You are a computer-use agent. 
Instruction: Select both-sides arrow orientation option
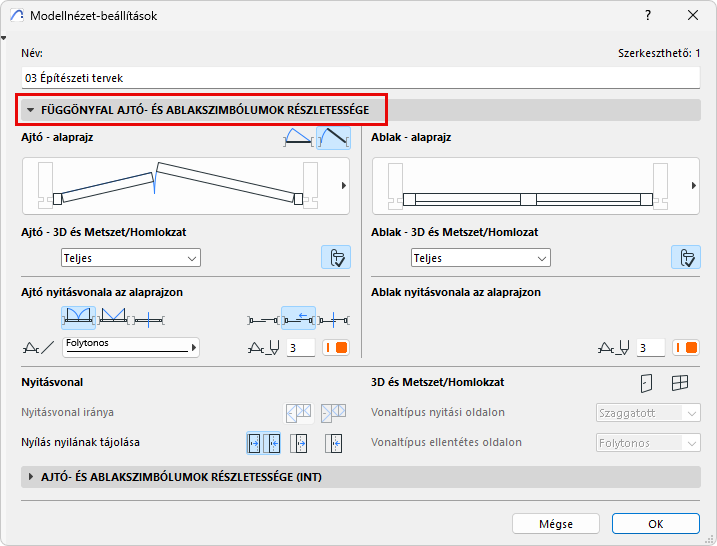click(x=263, y=443)
